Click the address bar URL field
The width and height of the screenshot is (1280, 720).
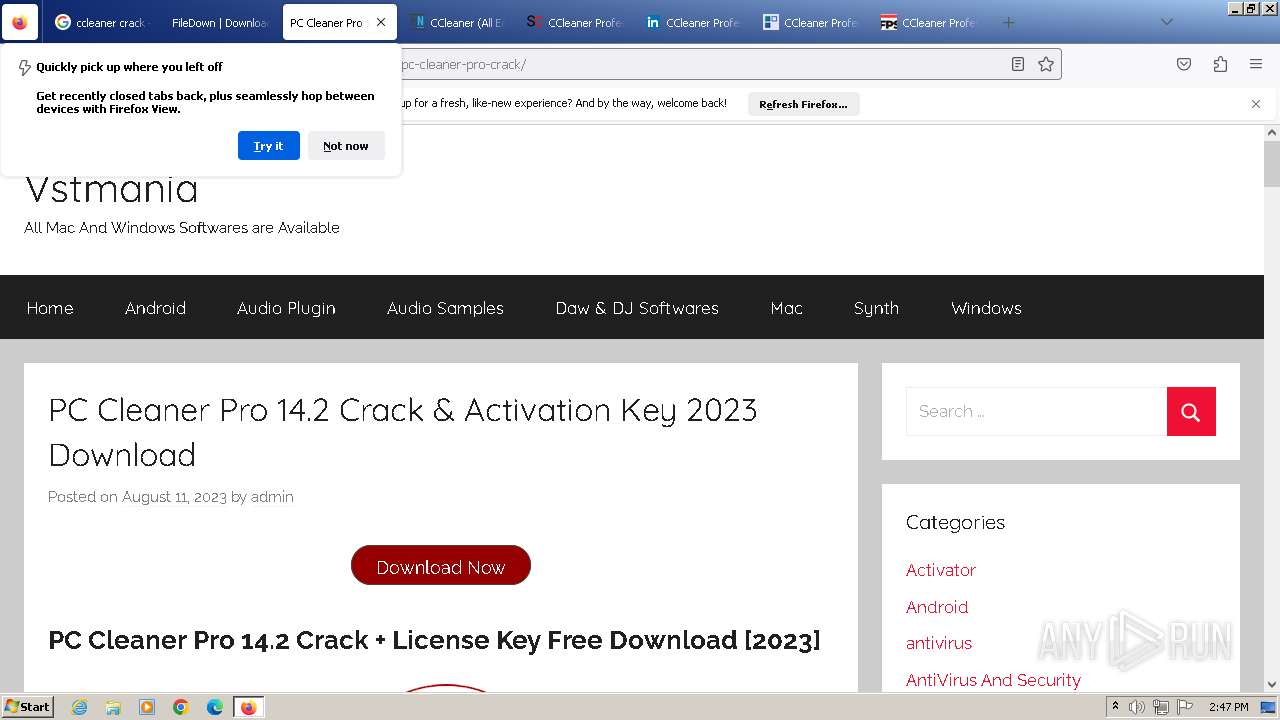[700, 64]
